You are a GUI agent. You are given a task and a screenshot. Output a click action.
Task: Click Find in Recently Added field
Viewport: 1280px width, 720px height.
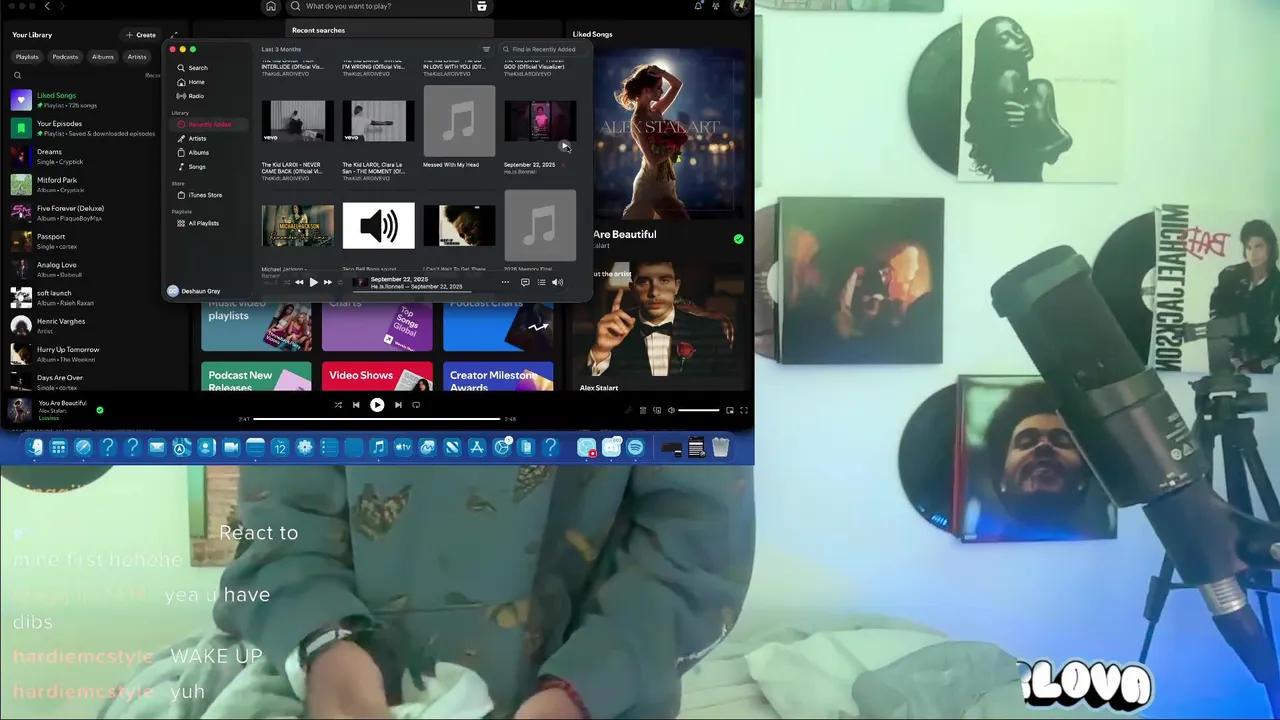pos(544,49)
